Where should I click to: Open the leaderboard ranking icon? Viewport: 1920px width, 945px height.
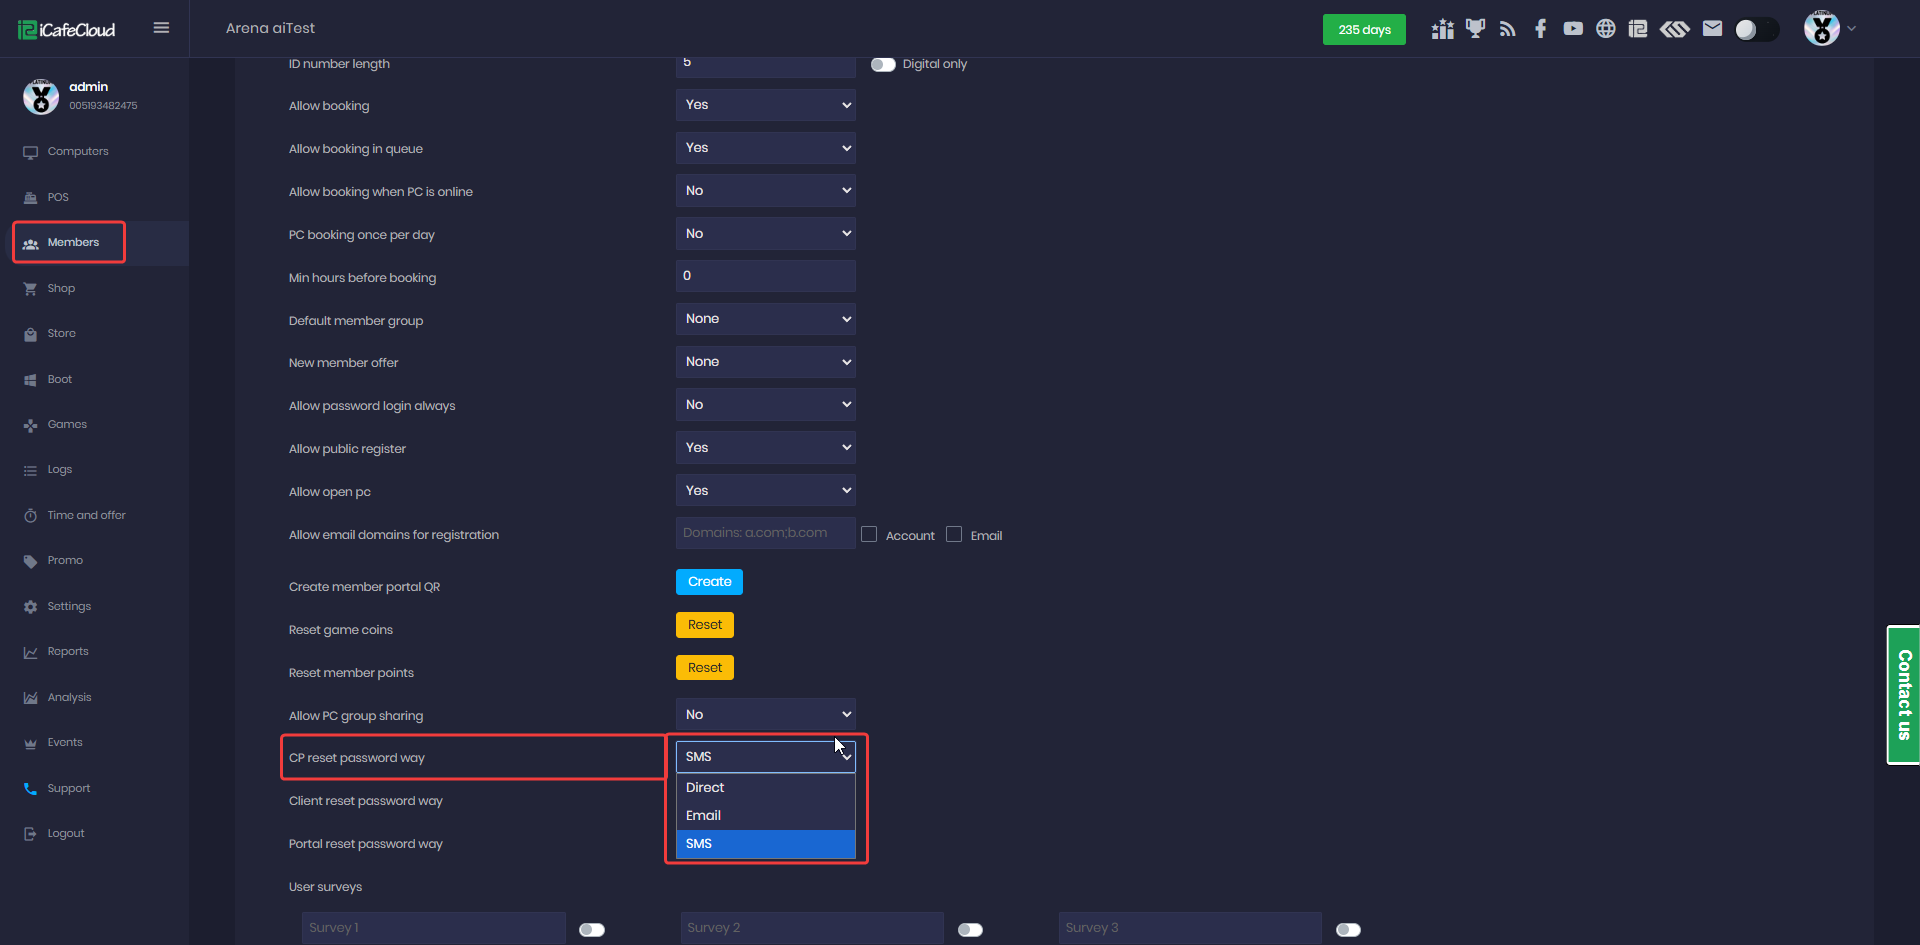coord(1442,29)
